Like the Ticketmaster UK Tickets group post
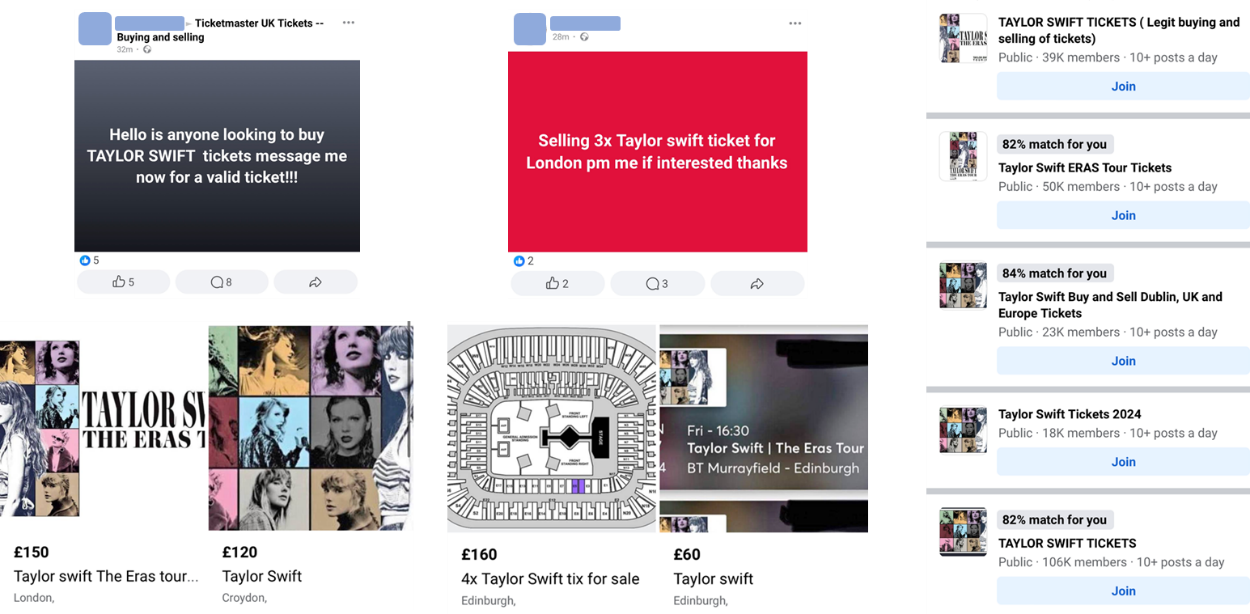Image resolution: width=1250 pixels, height=614 pixels. pos(123,282)
